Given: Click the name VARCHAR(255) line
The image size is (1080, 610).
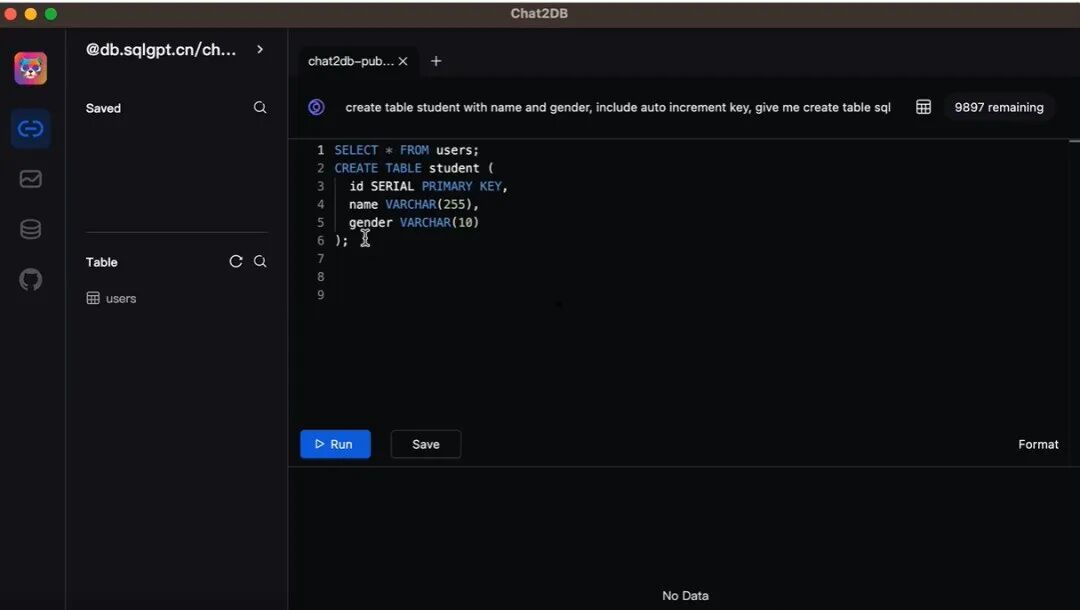Looking at the screenshot, I should coord(413,204).
